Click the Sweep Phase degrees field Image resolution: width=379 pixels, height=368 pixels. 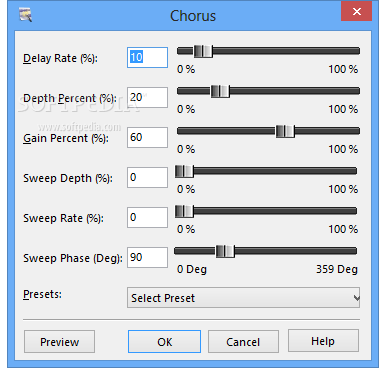[147, 257]
